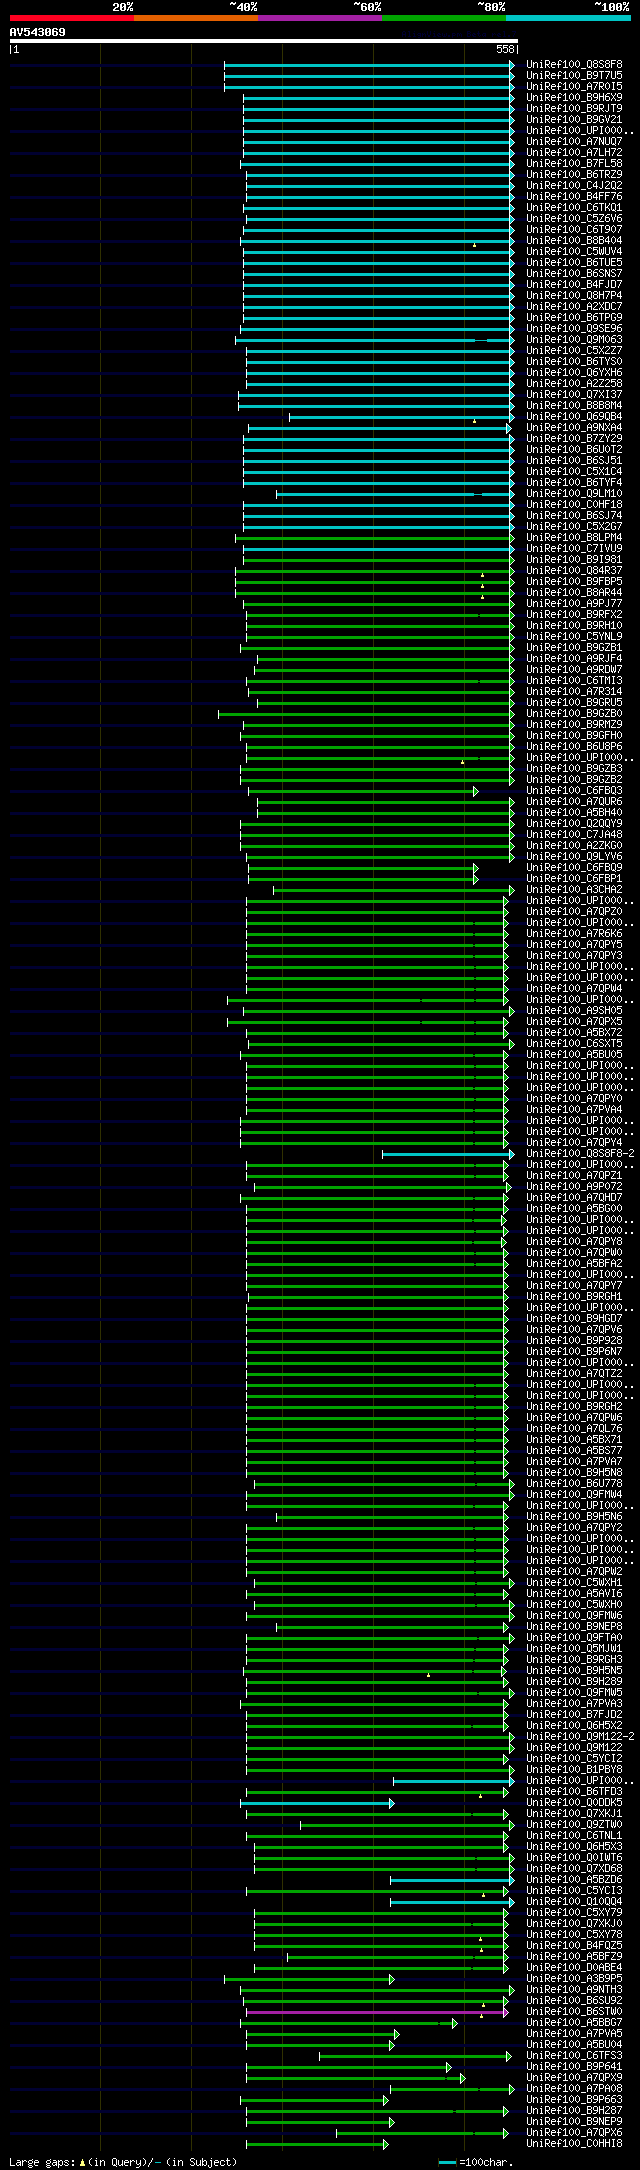This screenshot has height=2170, width=640.
Task: Click hit label UniRef100_B6TRZ9
Action: pos(574,174)
